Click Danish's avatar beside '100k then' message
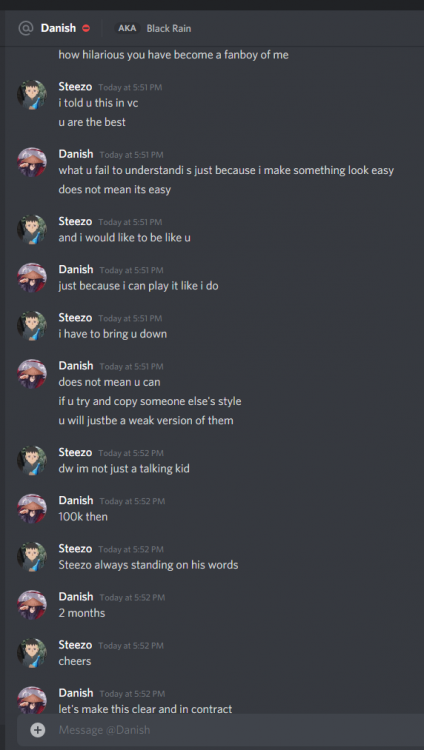The width and height of the screenshot is (424, 750). click(32, 508)
